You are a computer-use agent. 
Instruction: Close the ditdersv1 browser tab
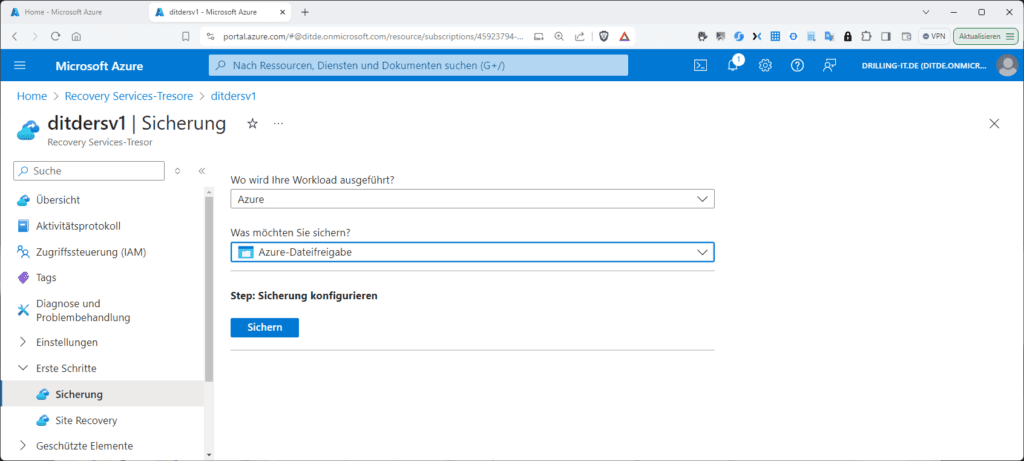pyautogui.click(x=285, y=12)
